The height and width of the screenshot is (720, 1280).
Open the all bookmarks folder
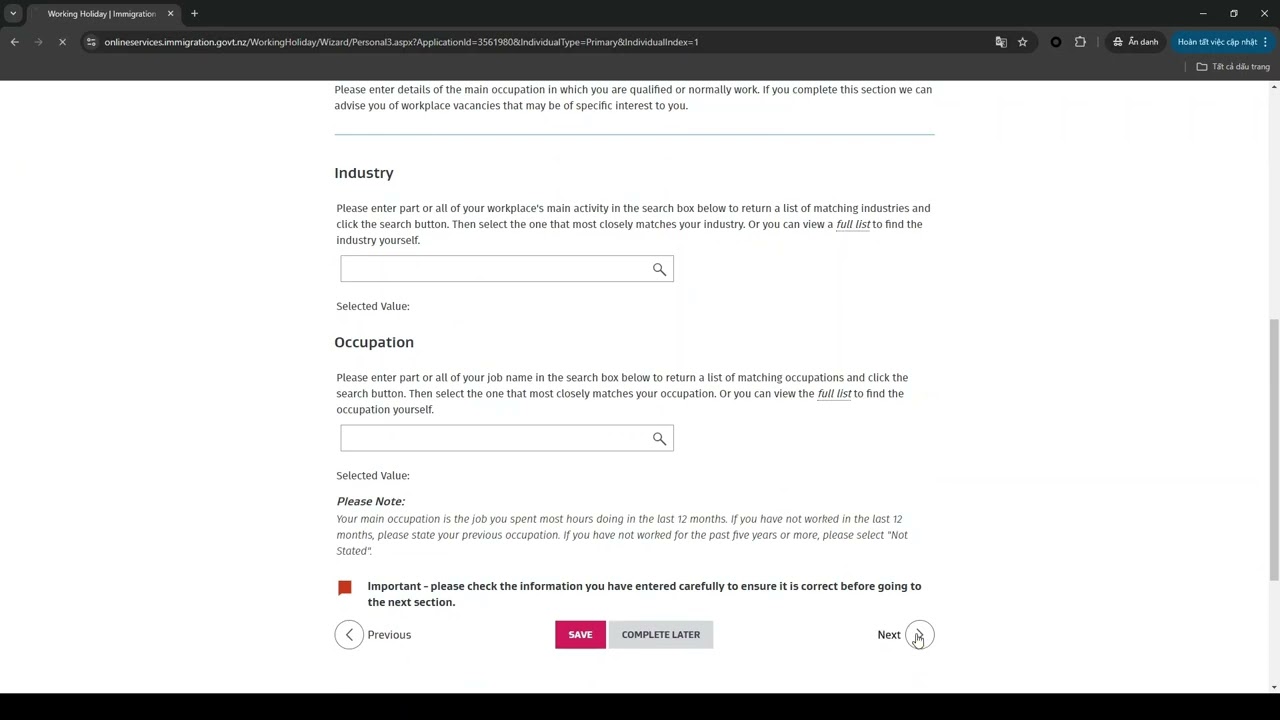click(x=1233, y=67)
